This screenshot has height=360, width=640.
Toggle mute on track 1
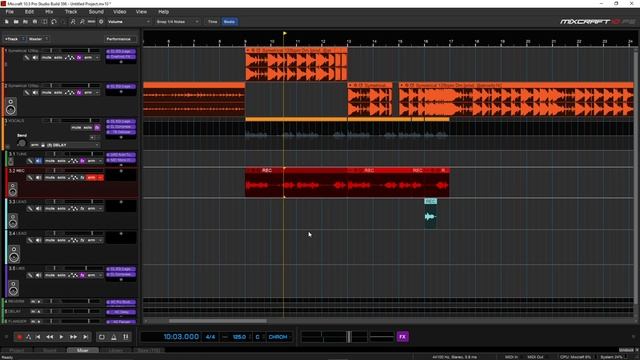[47, 58]
